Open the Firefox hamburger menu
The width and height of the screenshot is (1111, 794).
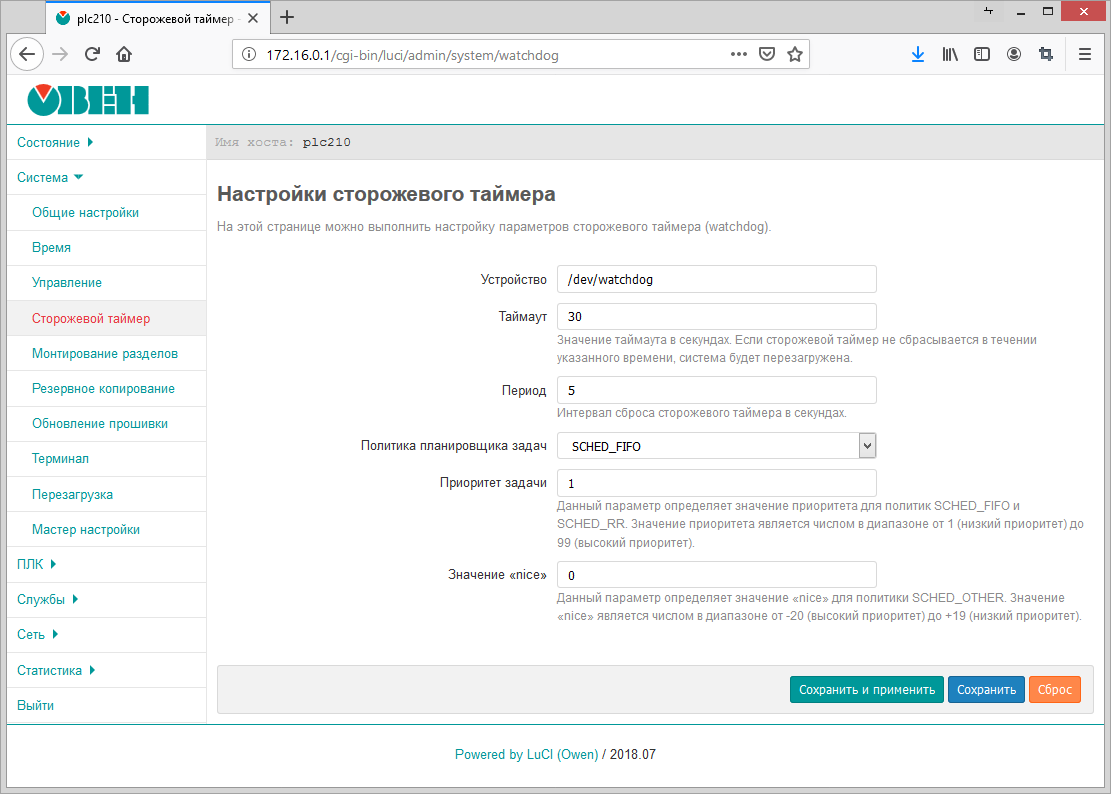coord(1084,55)
